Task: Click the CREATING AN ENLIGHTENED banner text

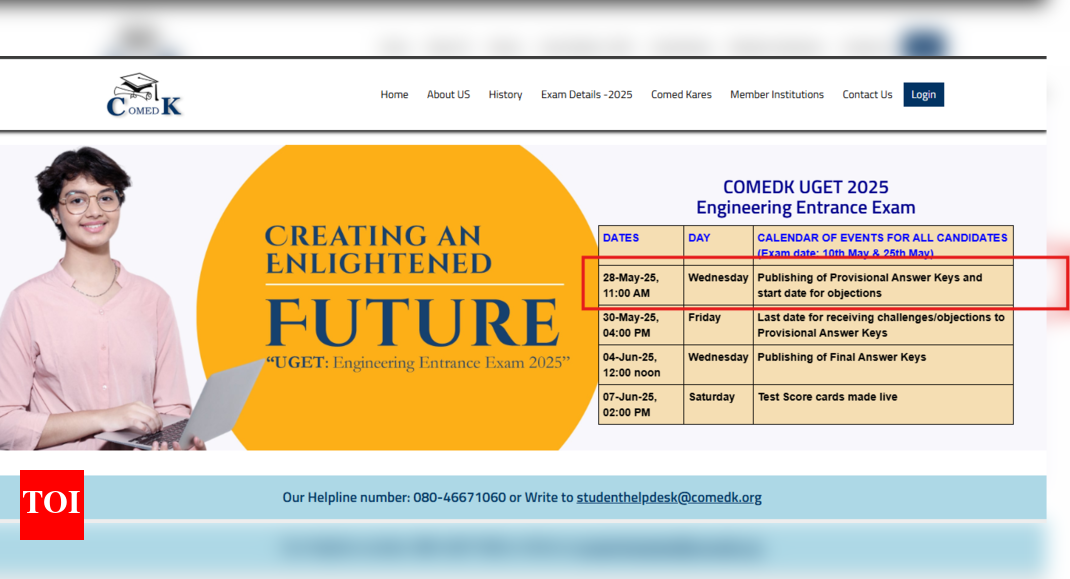Action: (x=378, y=249)
